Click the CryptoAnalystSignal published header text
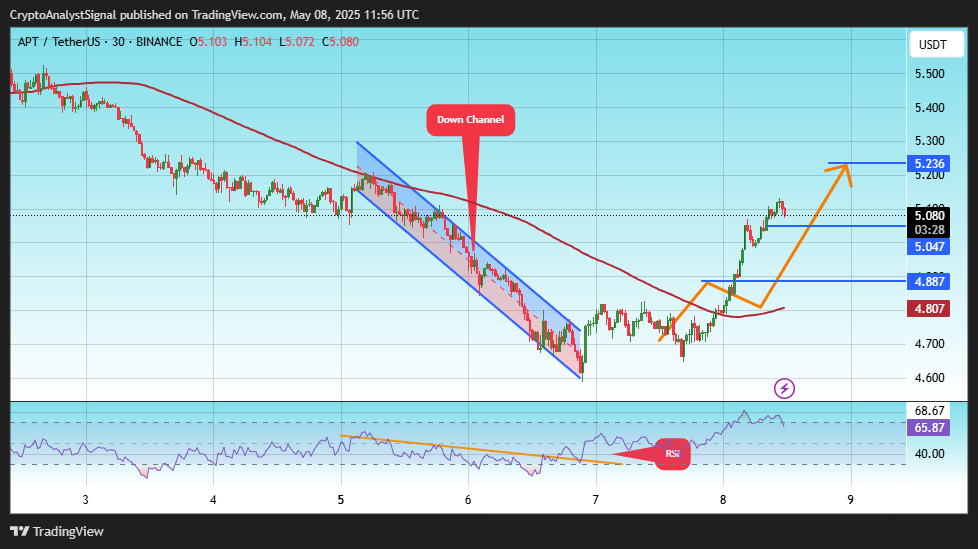 point(214,14)
